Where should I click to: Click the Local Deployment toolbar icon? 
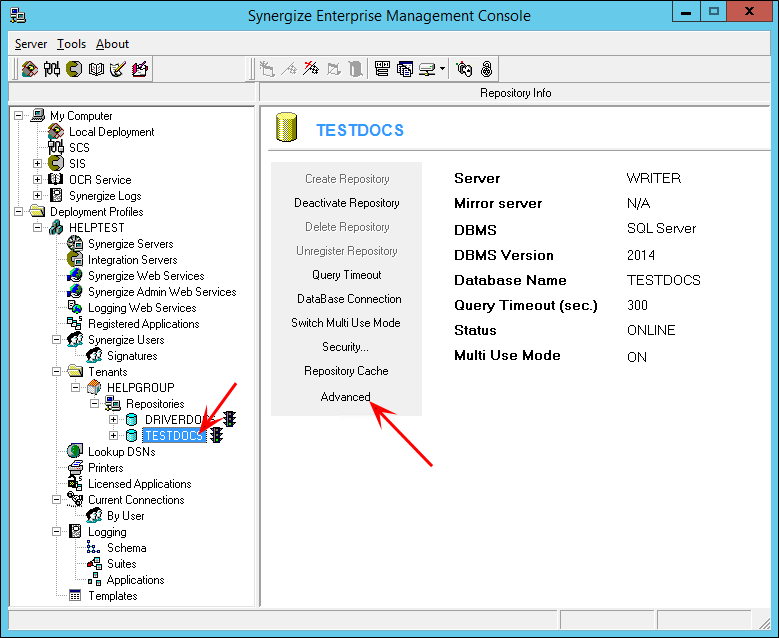point(30,69)
